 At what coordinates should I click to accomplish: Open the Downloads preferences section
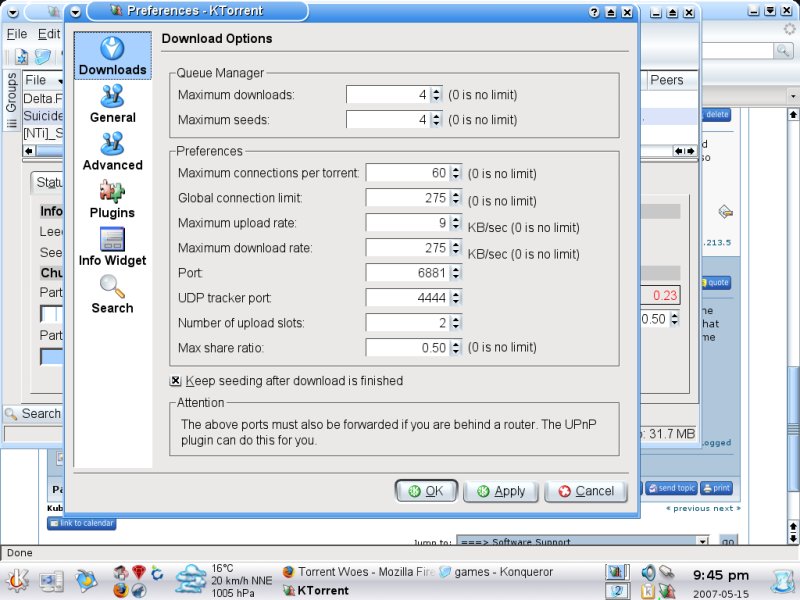[x=112, y=56]
